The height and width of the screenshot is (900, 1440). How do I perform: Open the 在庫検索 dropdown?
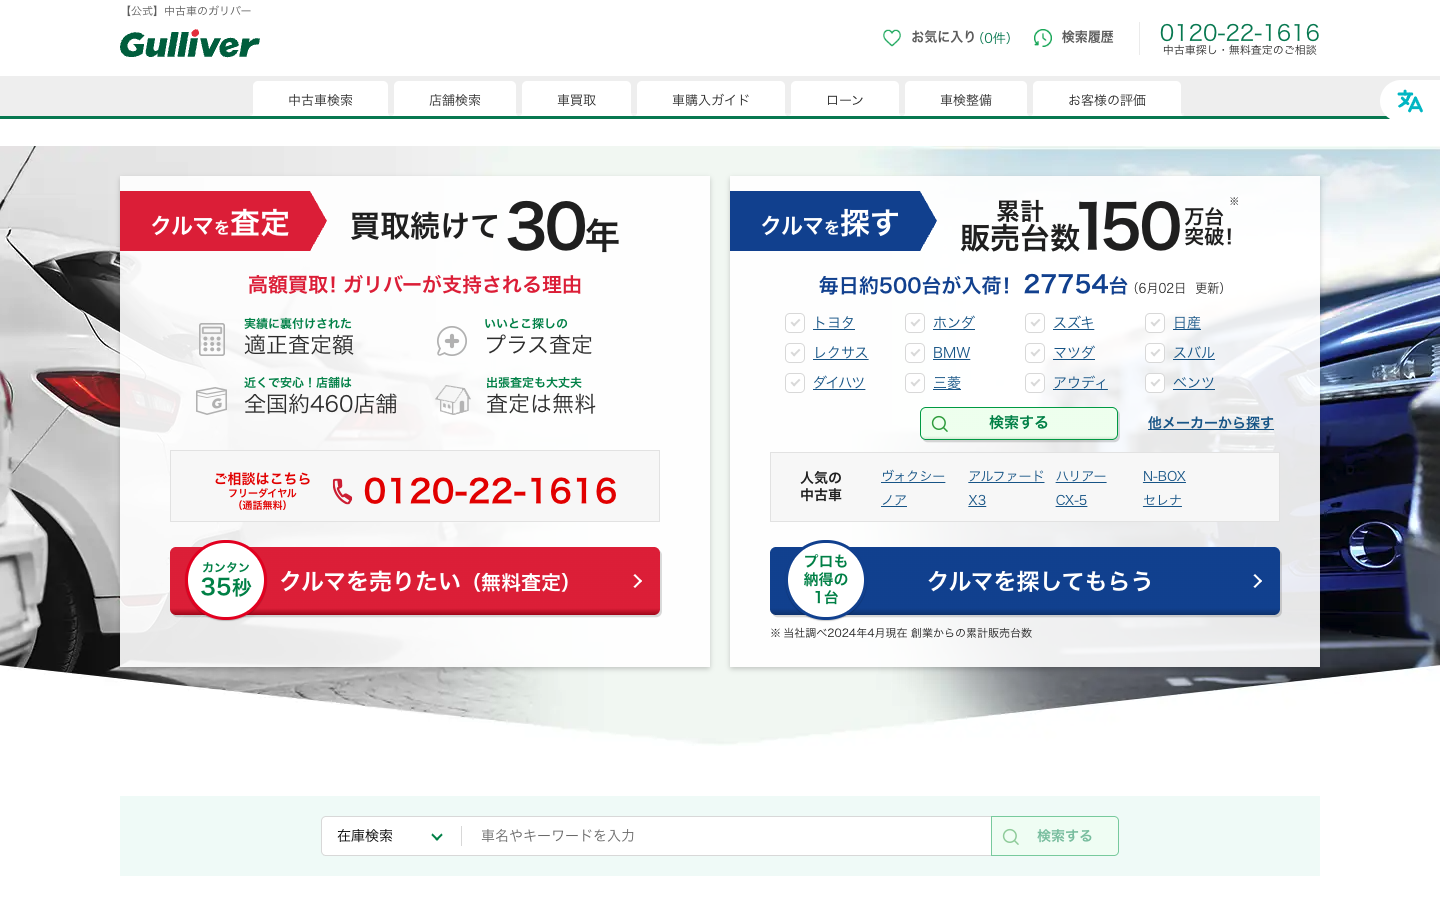click(391, 836)
